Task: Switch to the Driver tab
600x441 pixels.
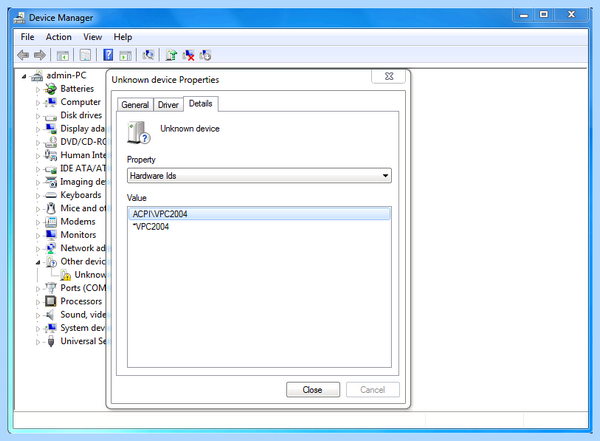Action: [168, 105]
